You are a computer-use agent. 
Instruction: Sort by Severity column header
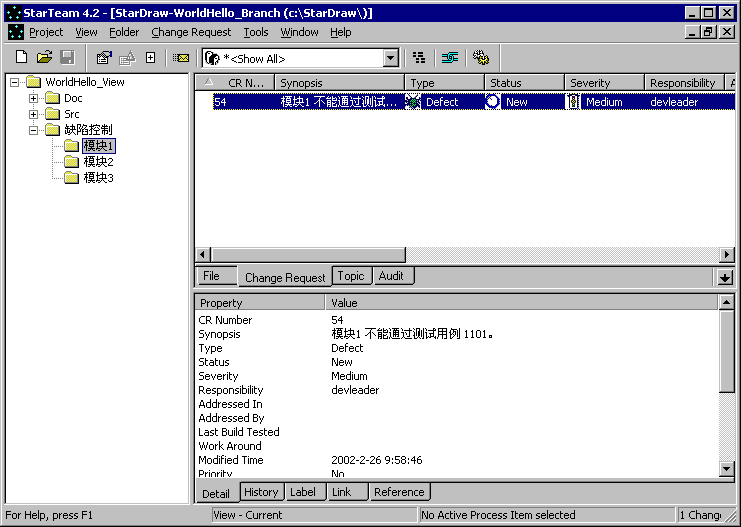click(x=604, y=83)
